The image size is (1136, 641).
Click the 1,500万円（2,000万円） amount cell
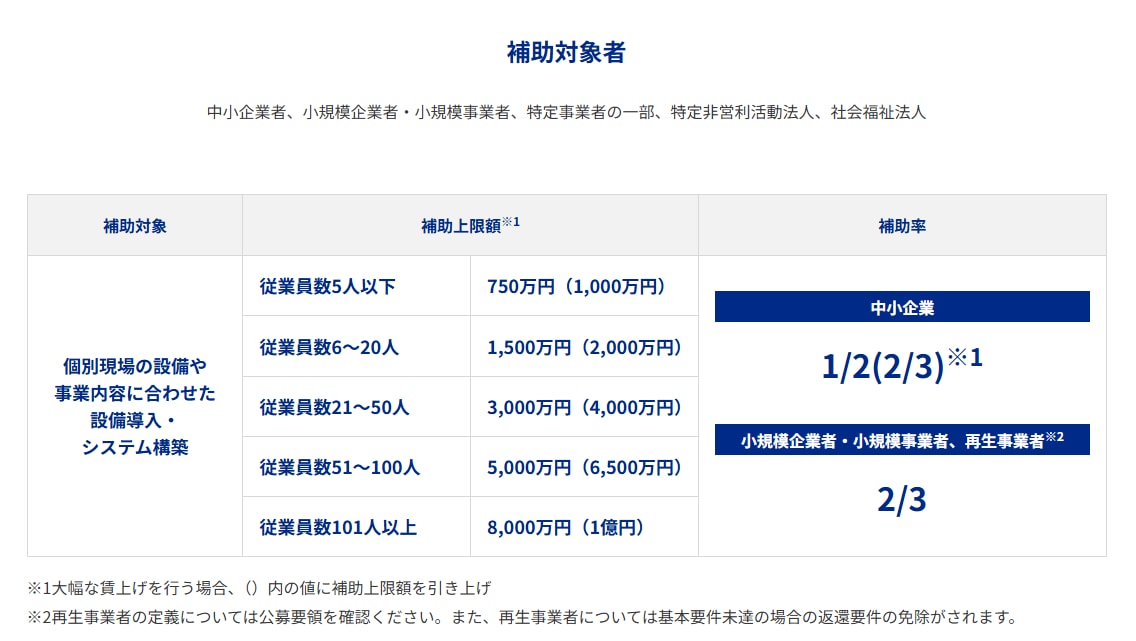tap(584, 348)
